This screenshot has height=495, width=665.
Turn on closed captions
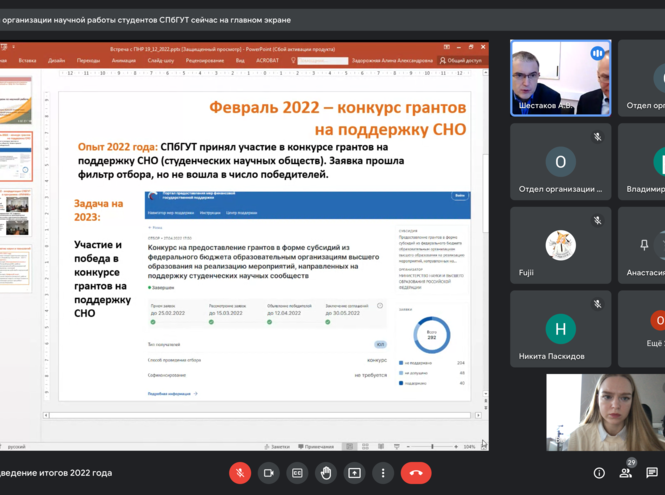pos(297,473)
